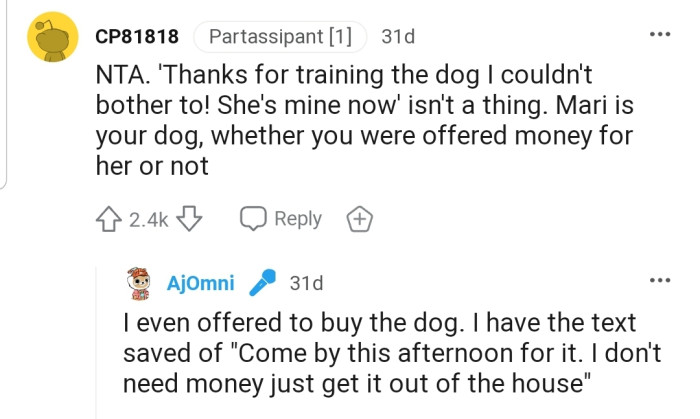Upvote the CP81818 comment
Viewport: 700px width, 419px height.
pyautogui.click(x=108, y=219)
